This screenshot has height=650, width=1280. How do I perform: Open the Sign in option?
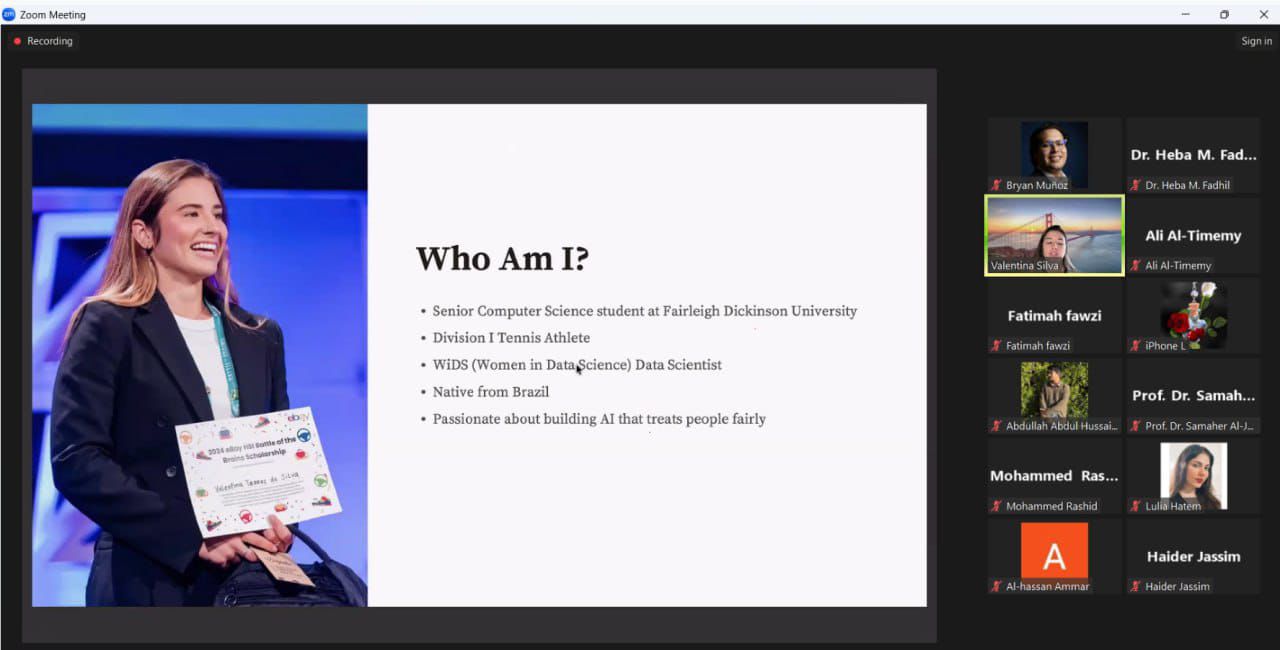(1256, 41)
